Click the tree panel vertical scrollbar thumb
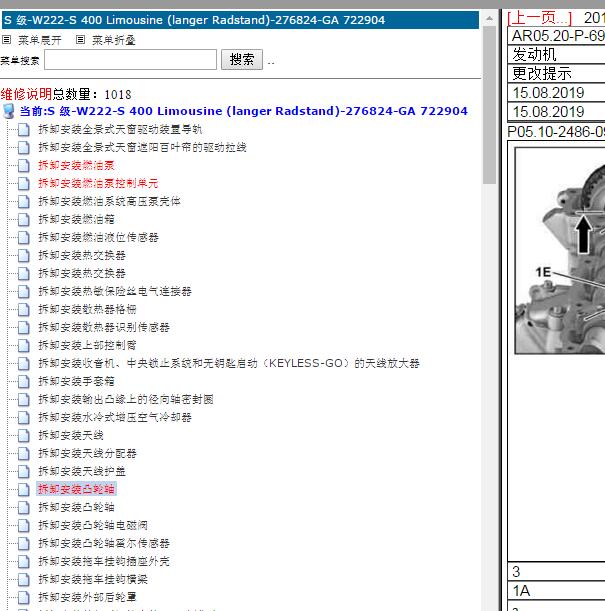Screen dimensions: 605x611 click(489, 105)
